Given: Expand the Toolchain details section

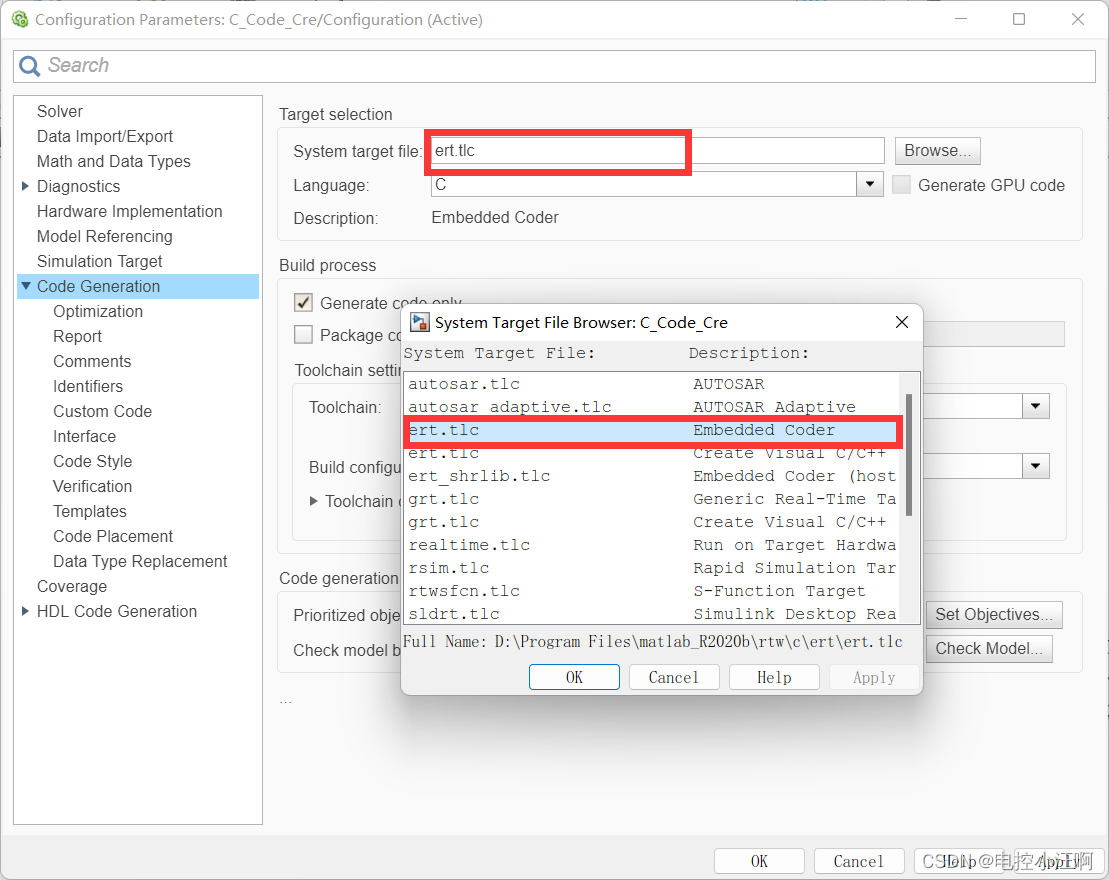Looking at the screenshot, I should point(313,501).
